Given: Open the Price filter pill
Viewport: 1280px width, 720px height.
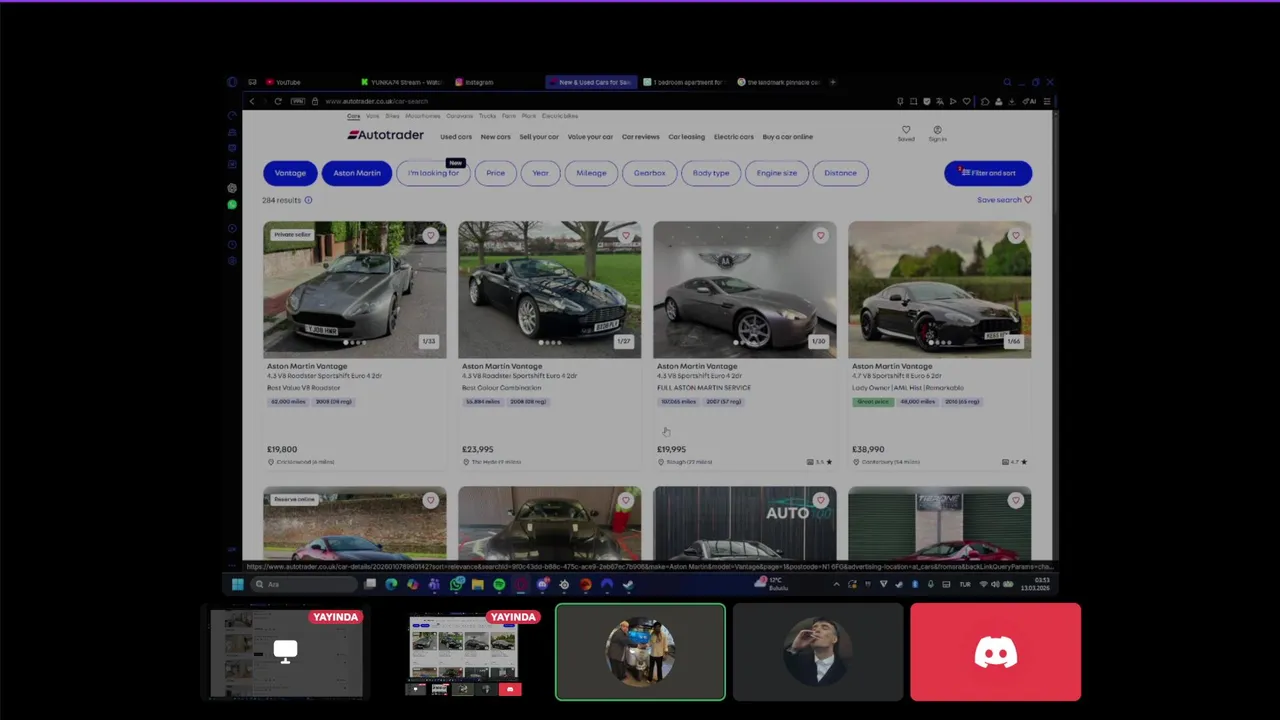Looking at the screenshot, I should (496, 173).
